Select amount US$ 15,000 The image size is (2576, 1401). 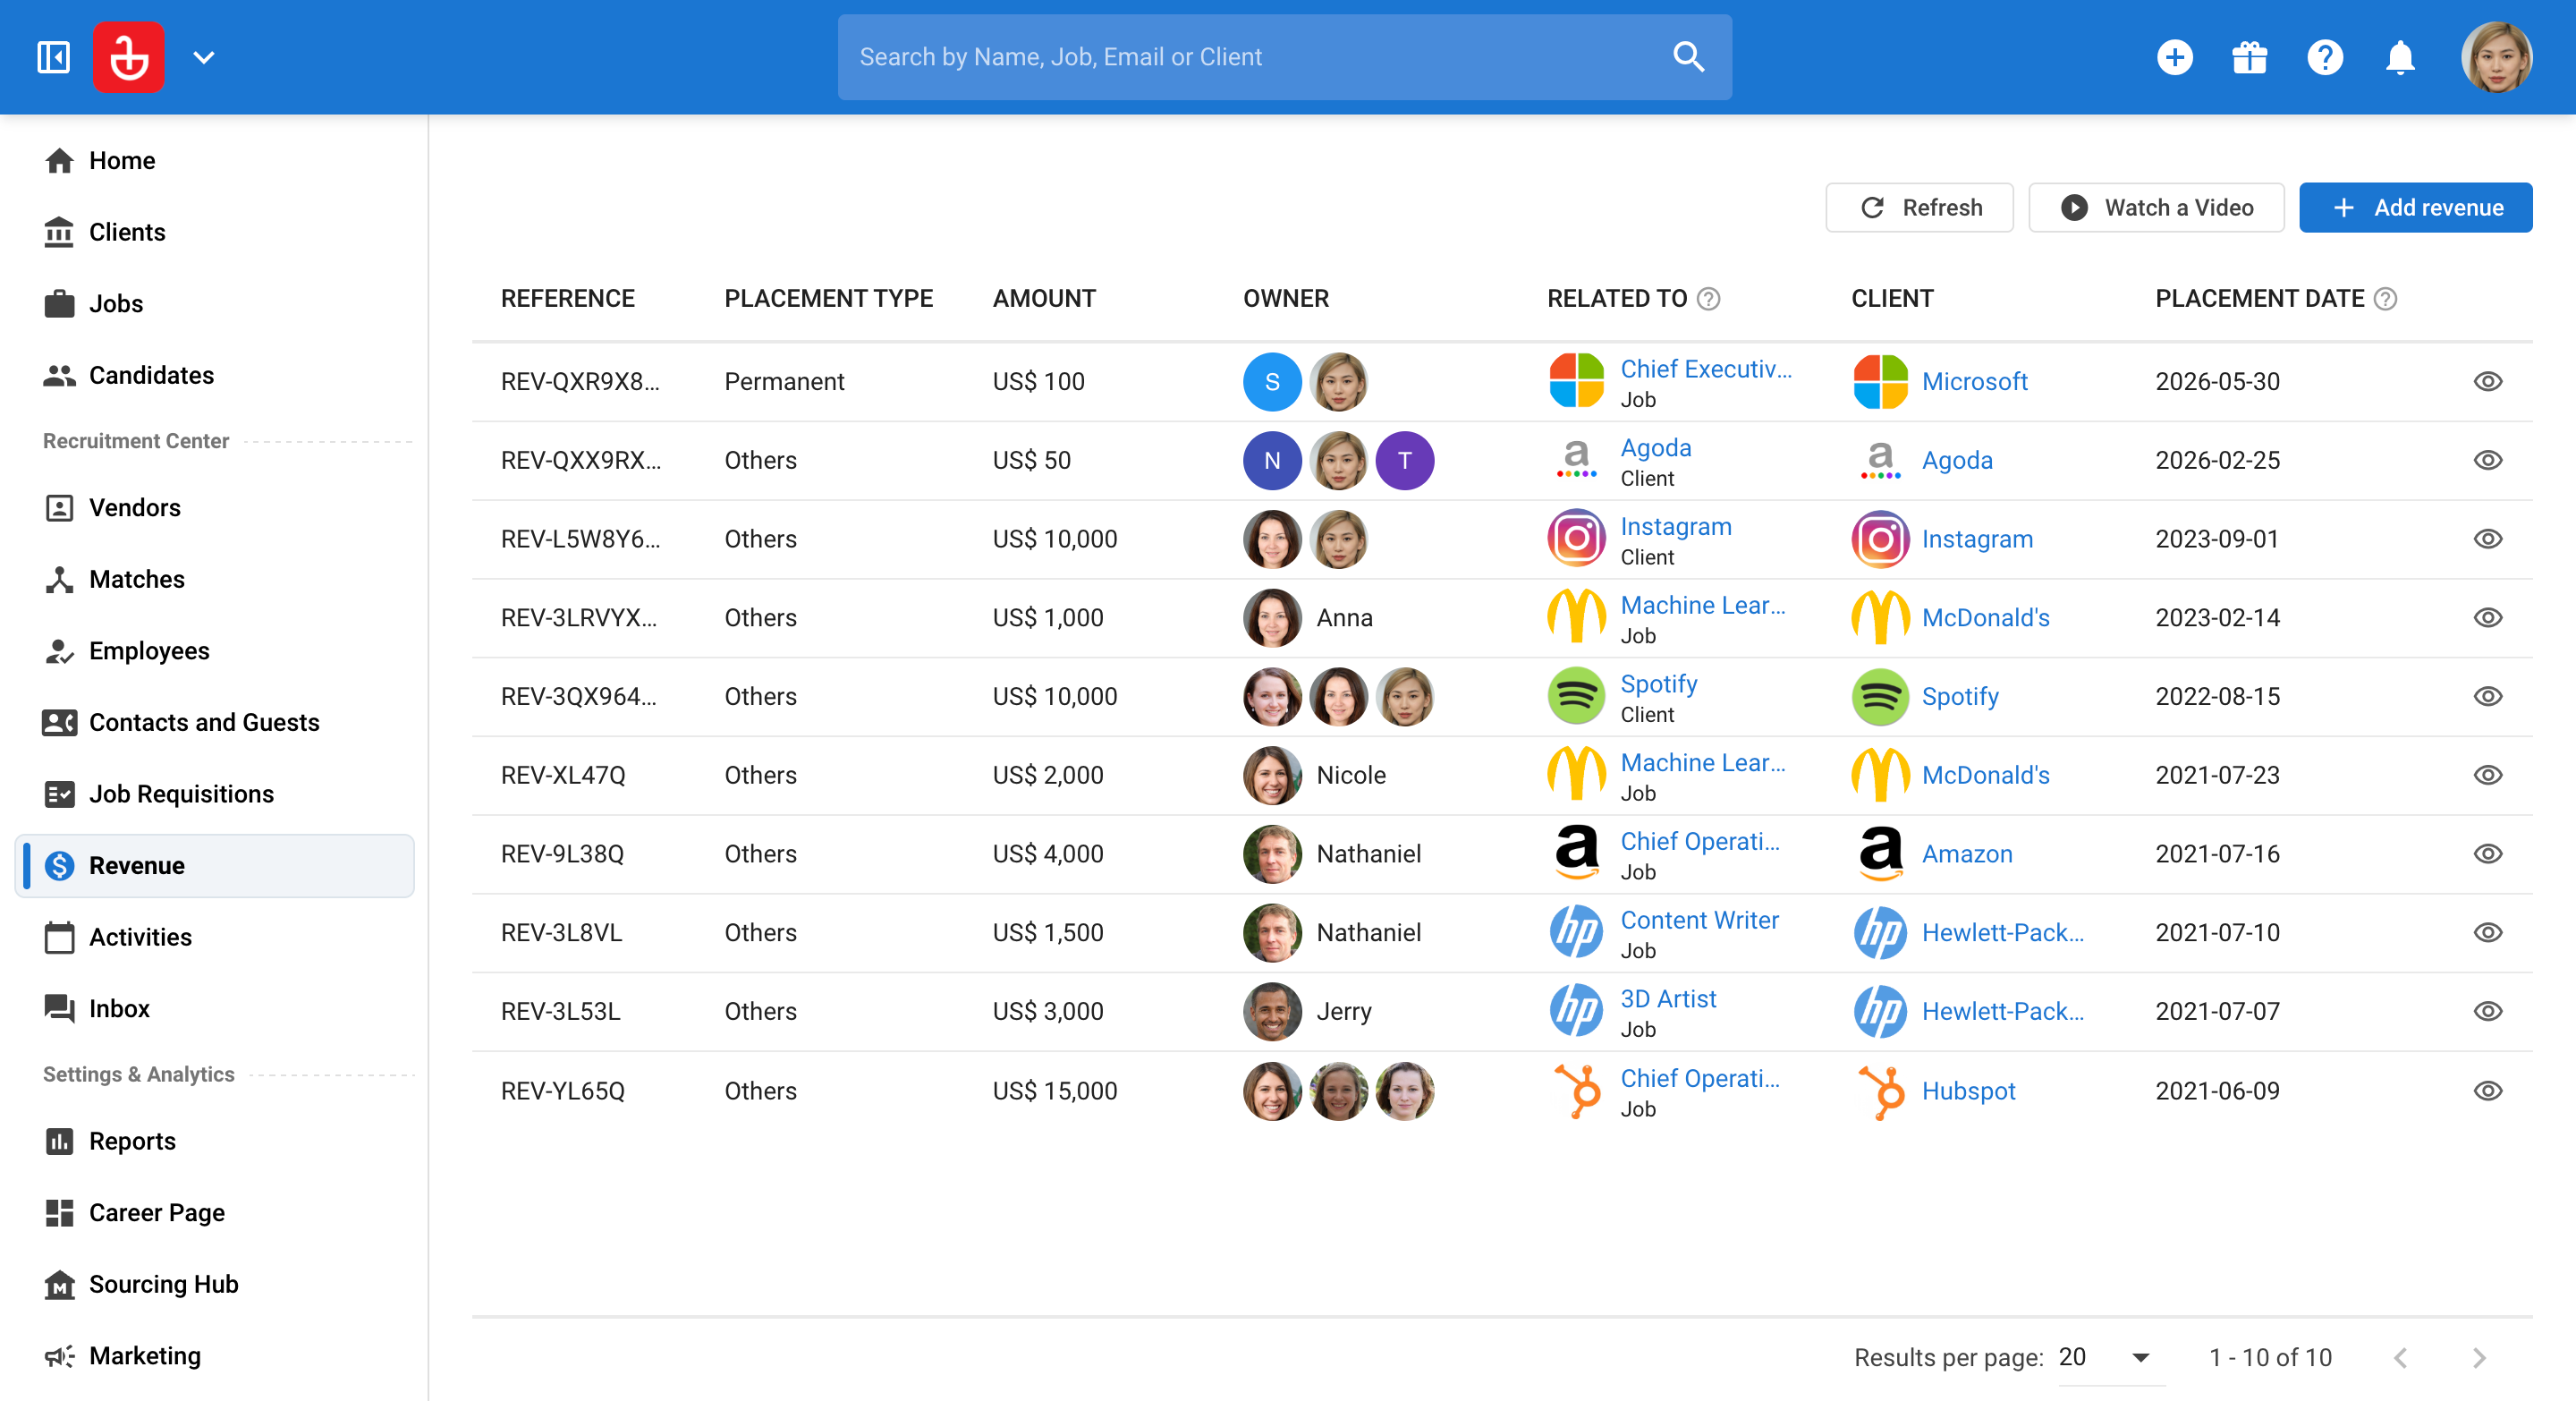pyautogui.click(x=1054, y=1091)
